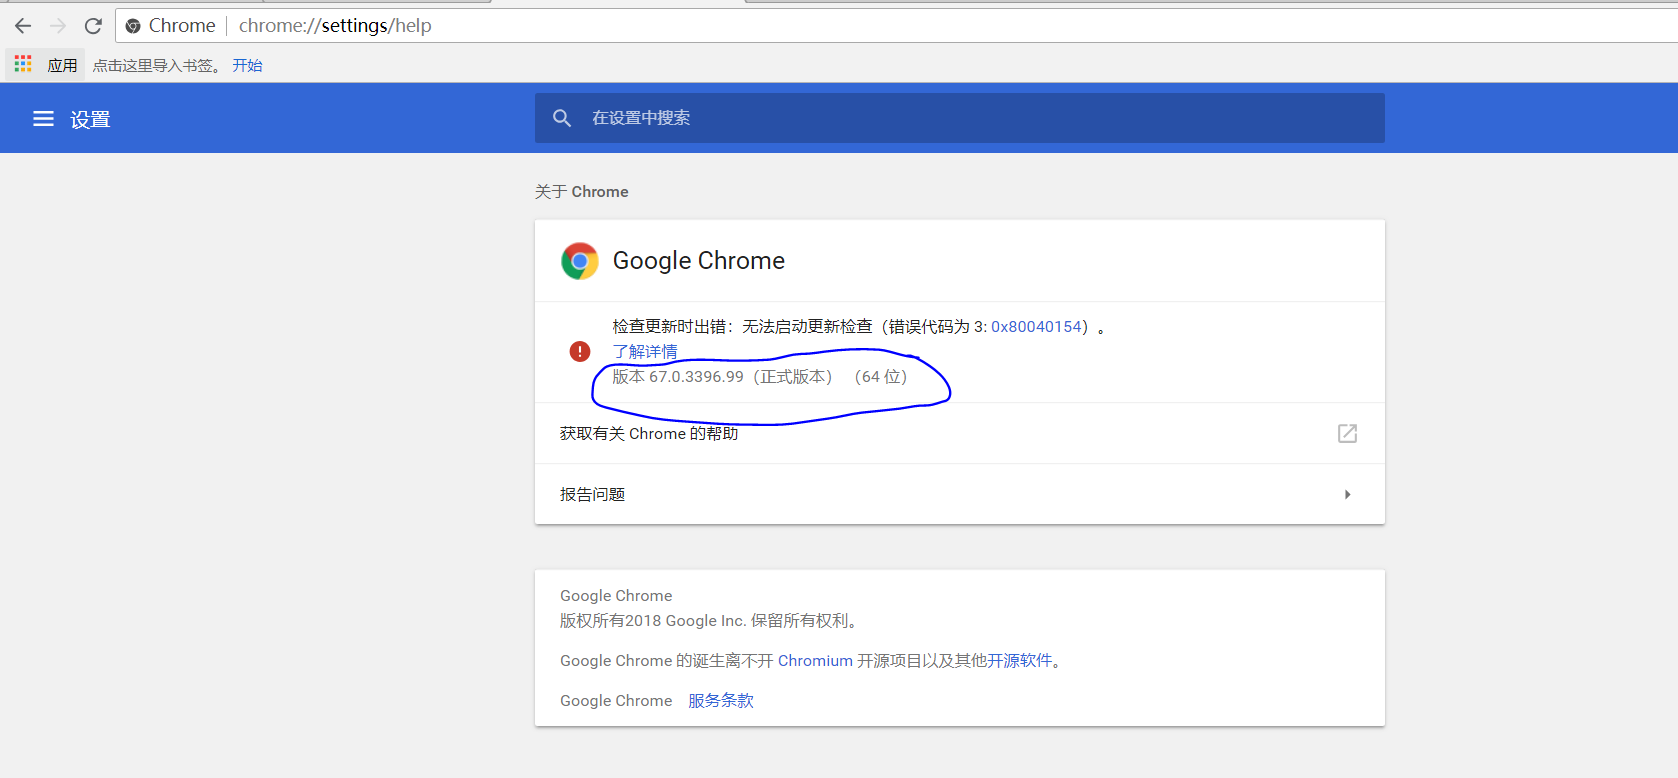This screenshot has width=1678, height=778.
Task: Click the Chrome site info icon
Action: point(133,26)
